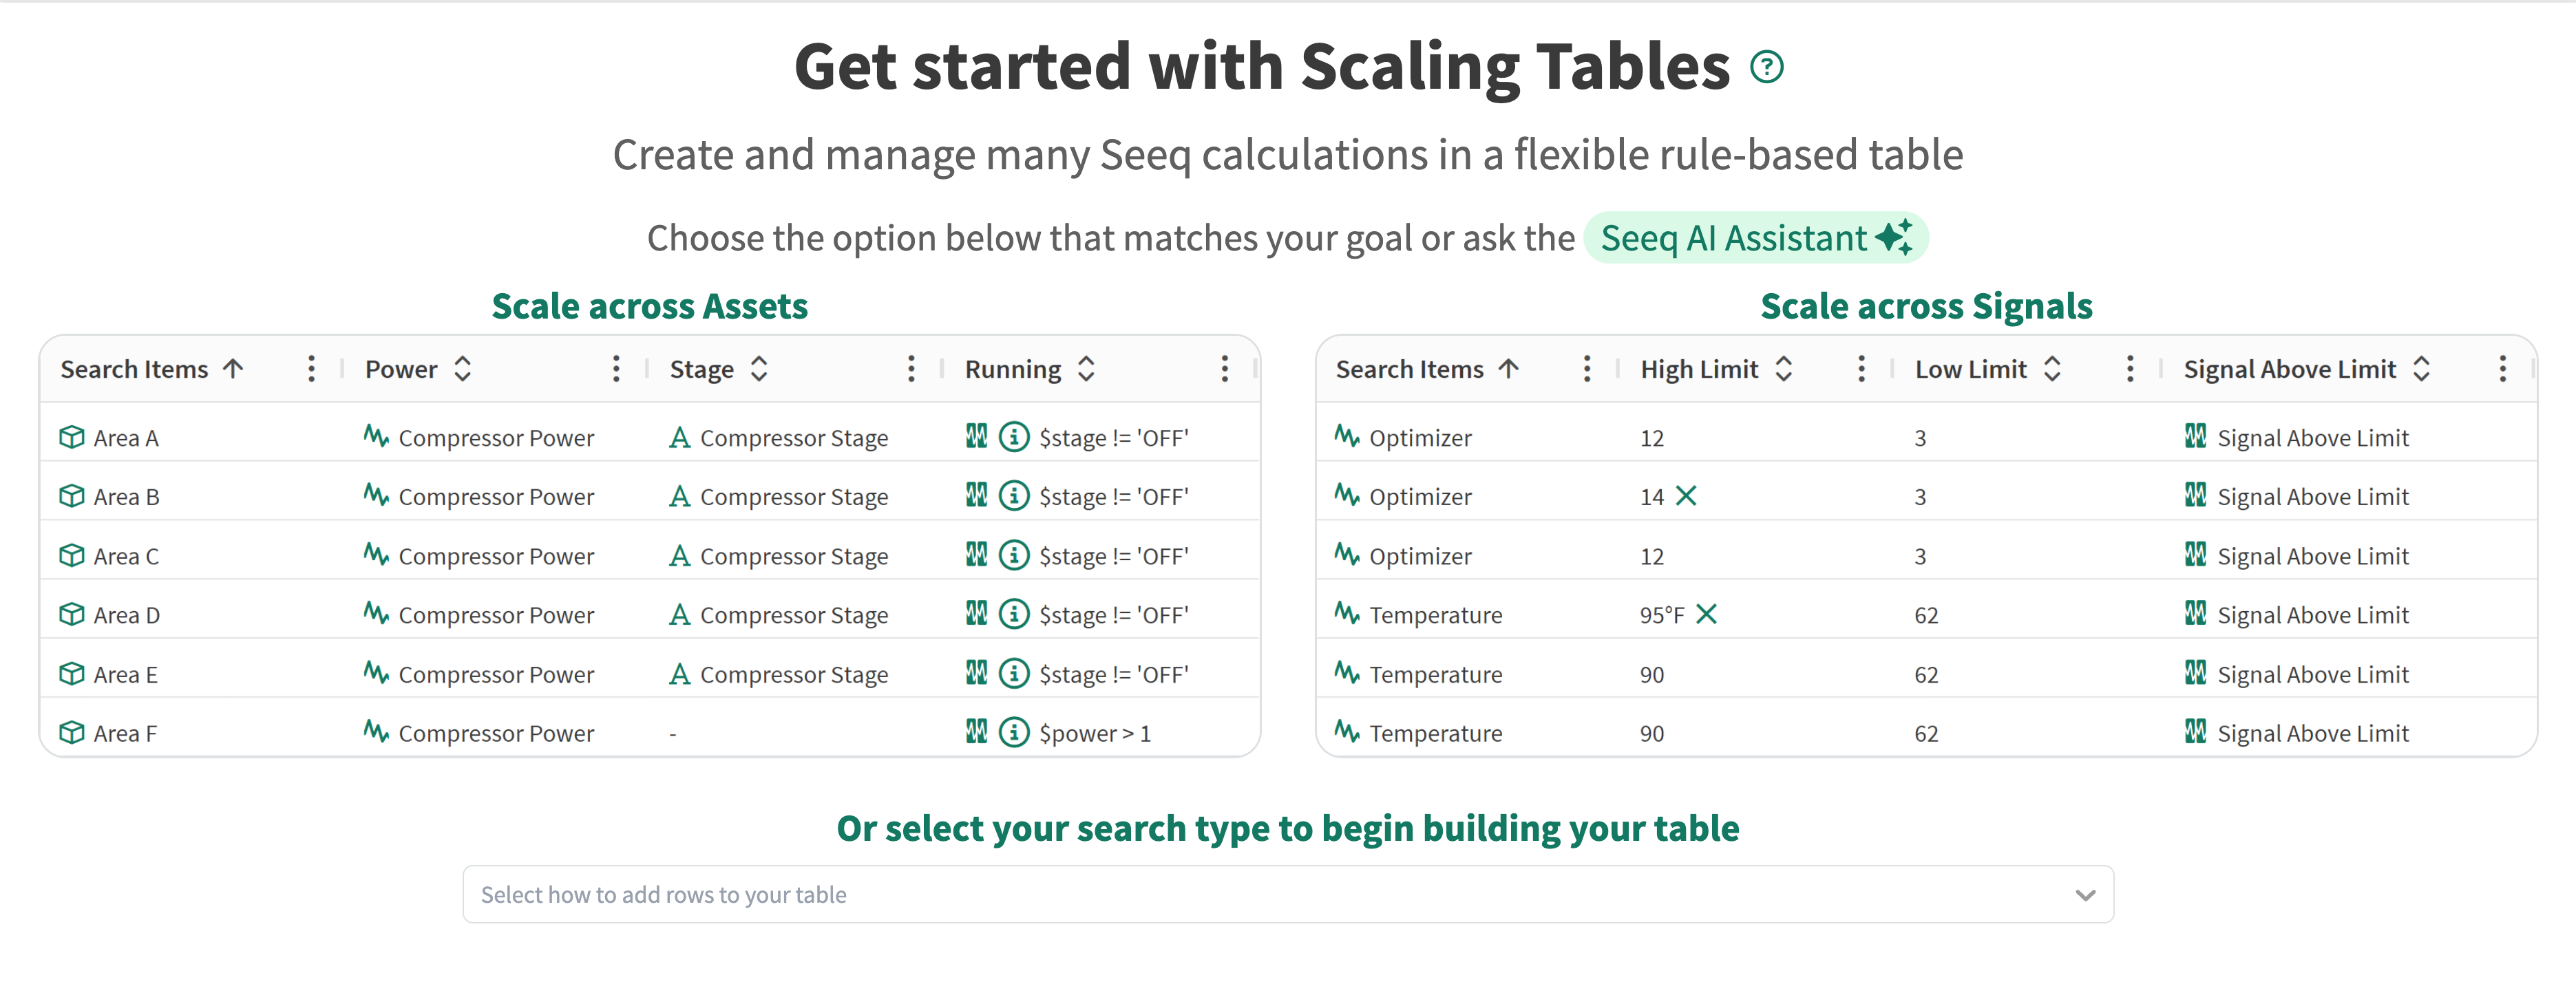This screenshot has width=2576, height=984.
Task: Click the Area C cube asset icon
Action: pyautogui.click(x=72, y=555)
